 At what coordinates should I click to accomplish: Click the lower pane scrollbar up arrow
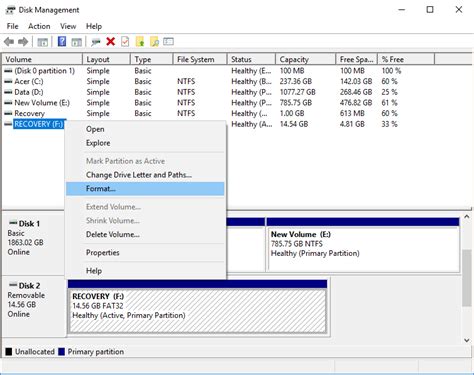click(x=467, y=217)
